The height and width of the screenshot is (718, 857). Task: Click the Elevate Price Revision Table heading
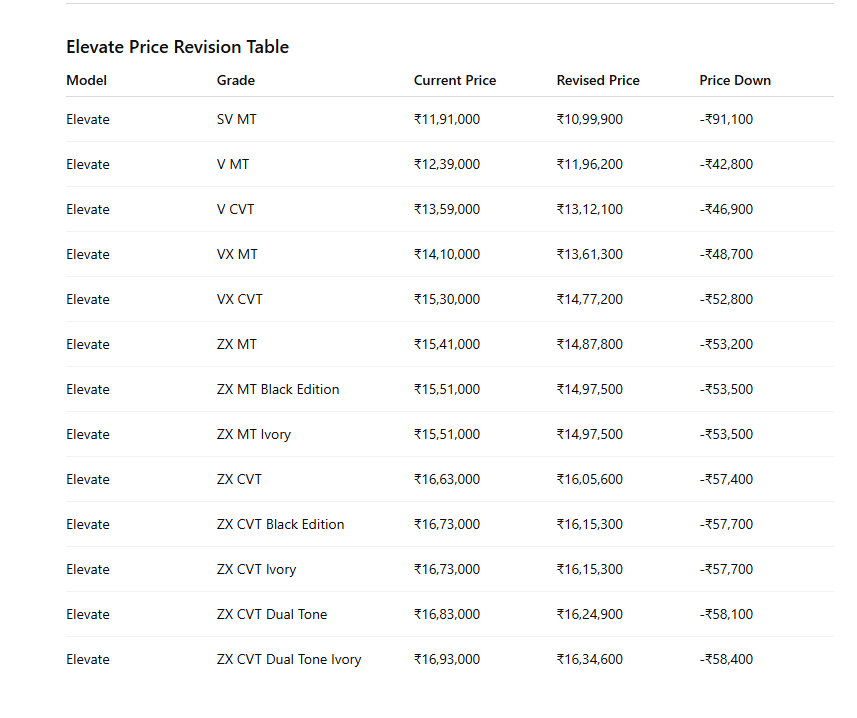click(177, 47)
